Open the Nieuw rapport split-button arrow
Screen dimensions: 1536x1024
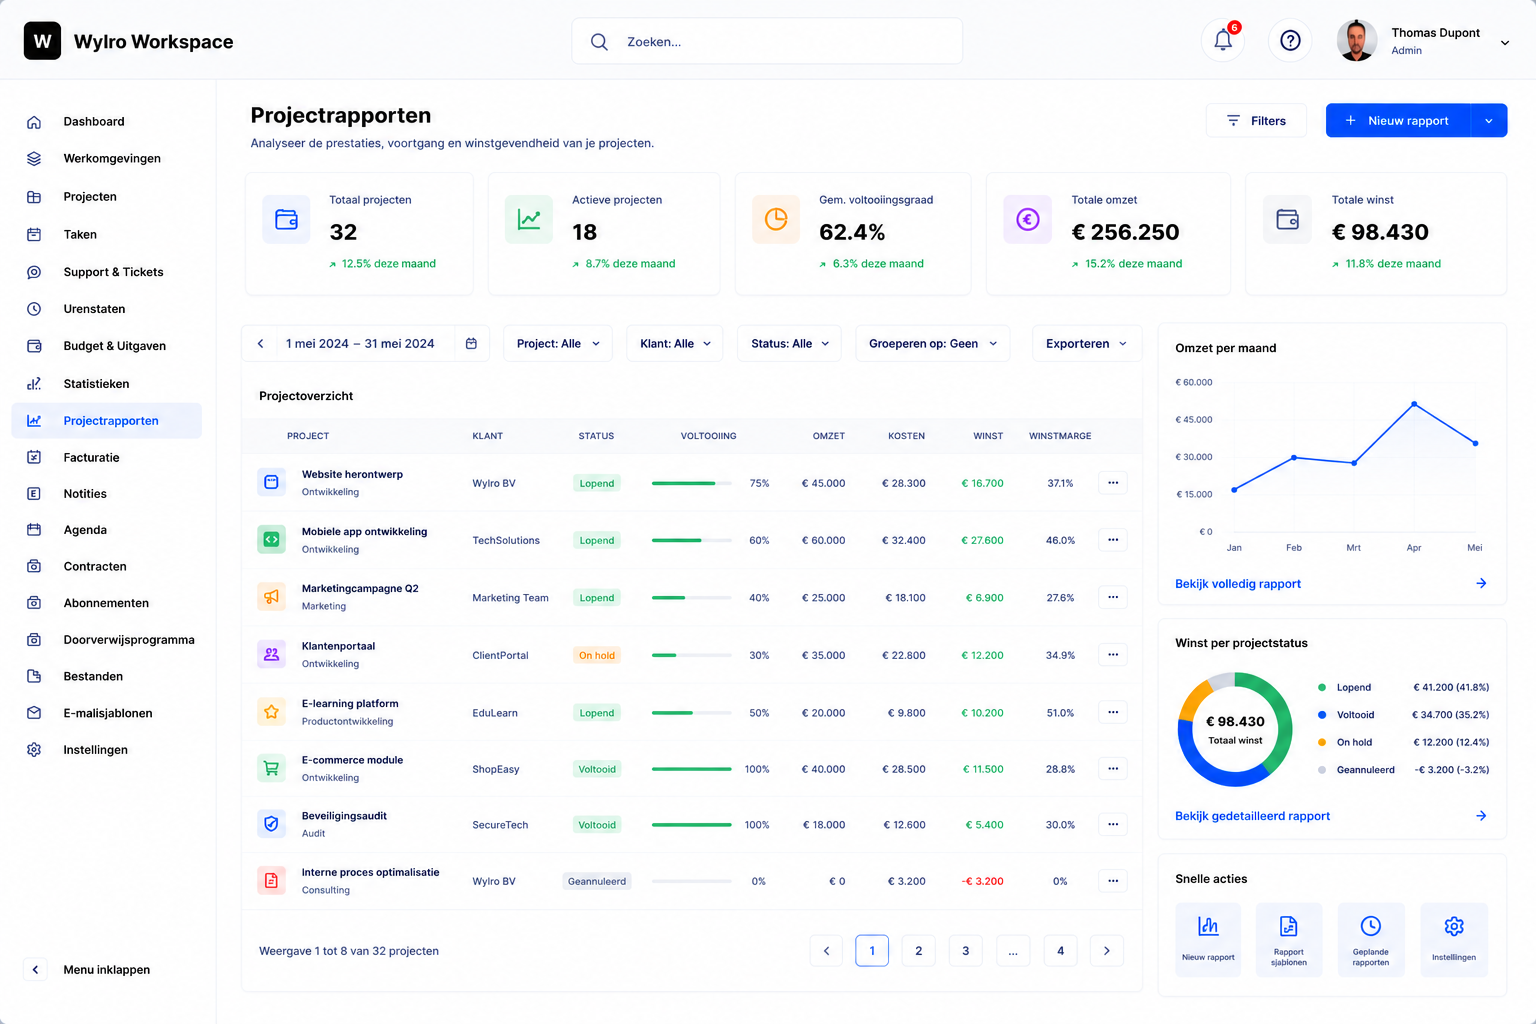click(1489, 120)
